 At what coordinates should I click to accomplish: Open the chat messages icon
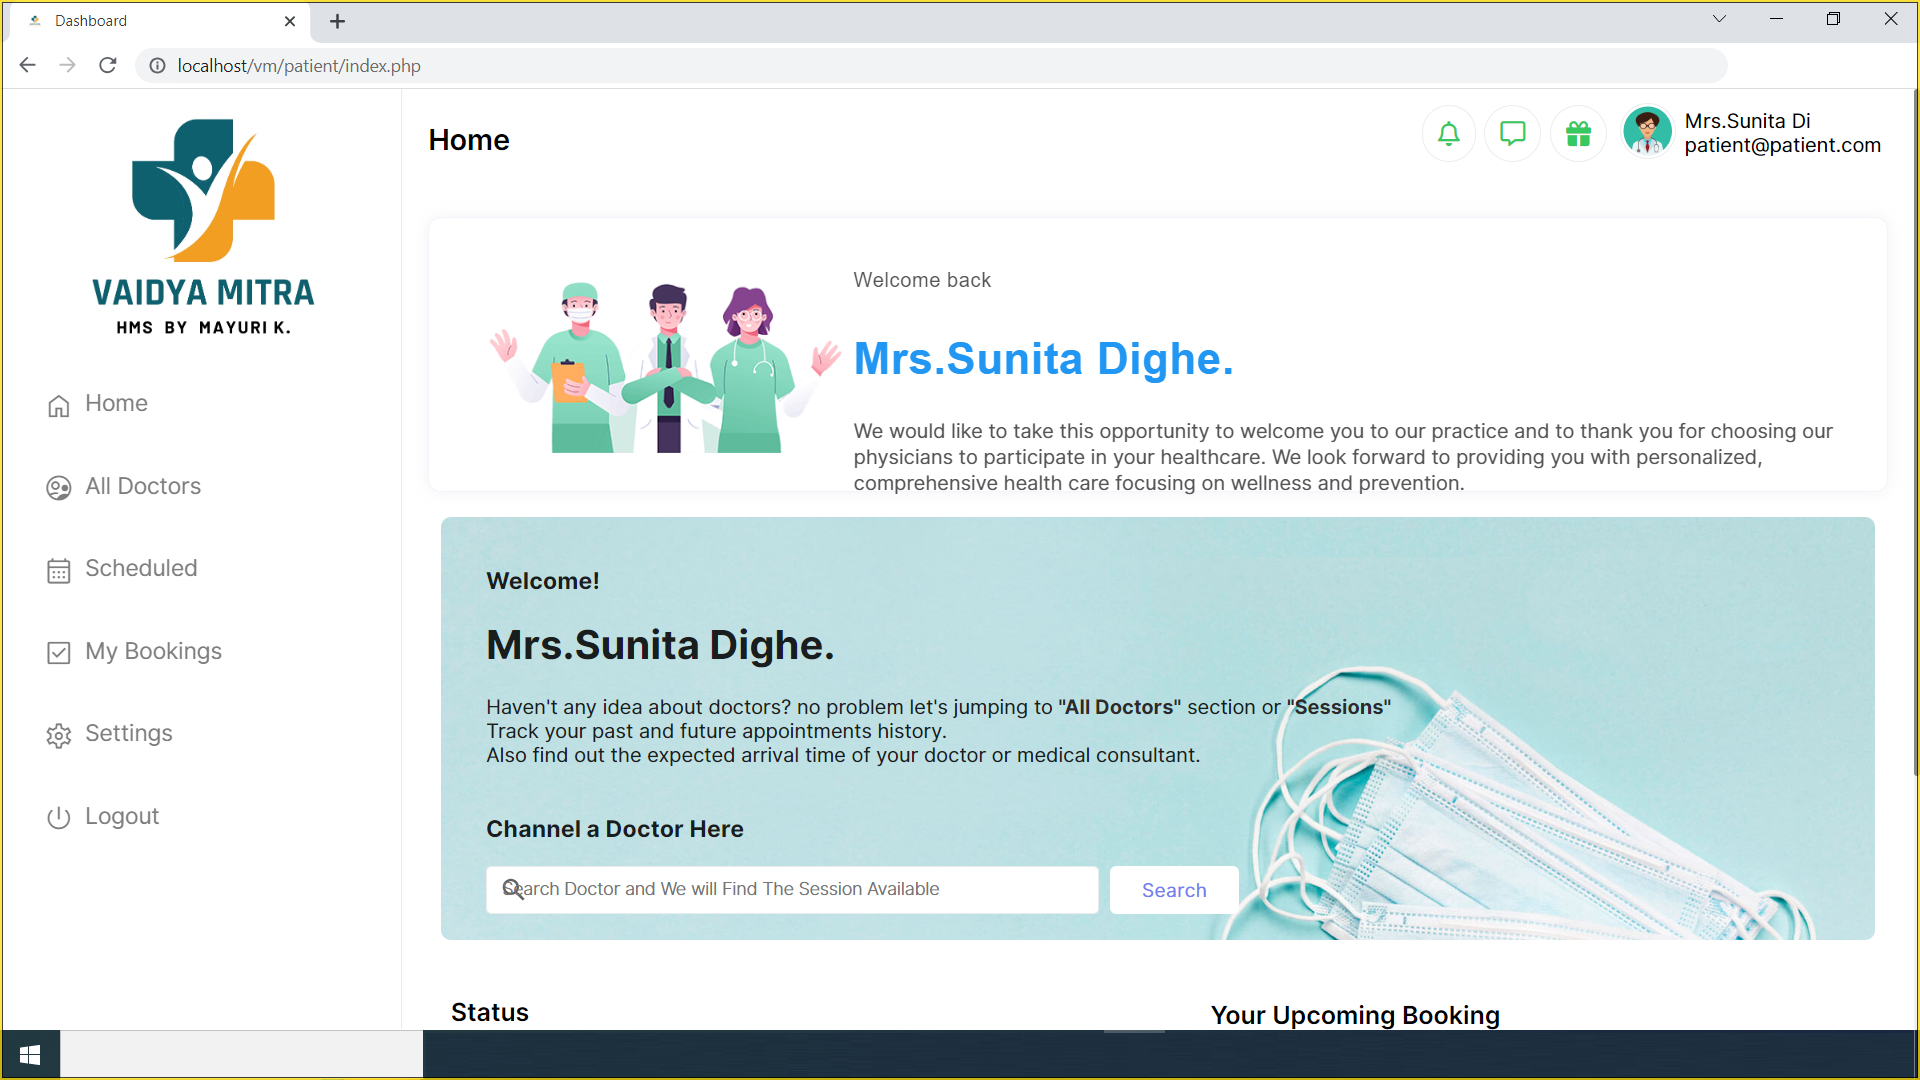[x=1512, y=132]
